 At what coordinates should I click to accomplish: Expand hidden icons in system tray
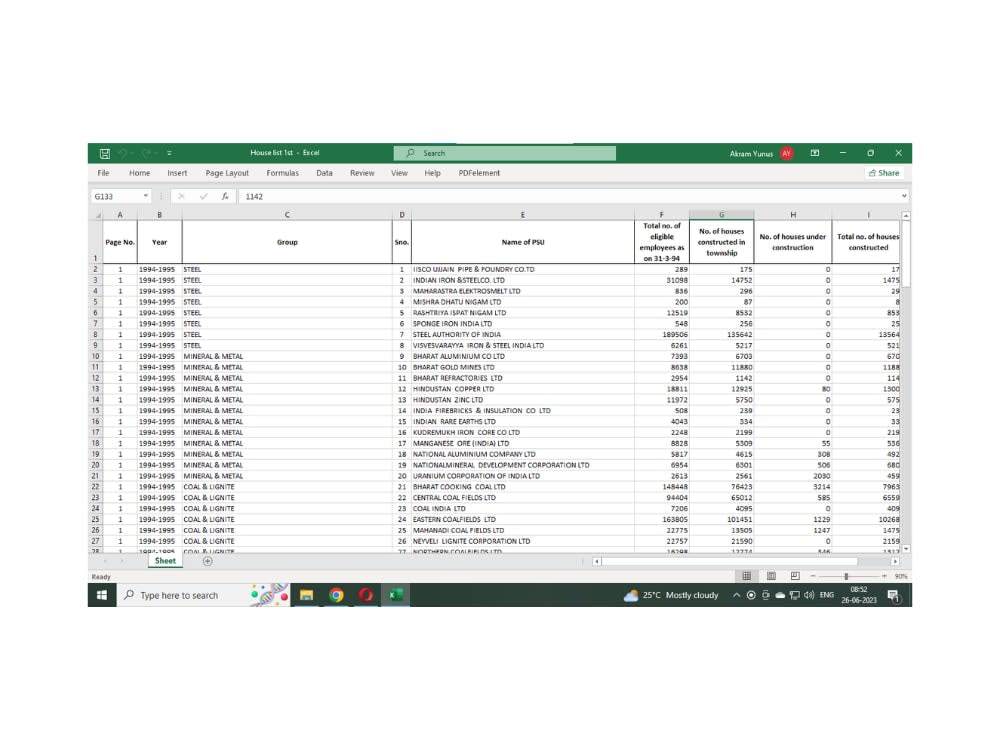738,595
